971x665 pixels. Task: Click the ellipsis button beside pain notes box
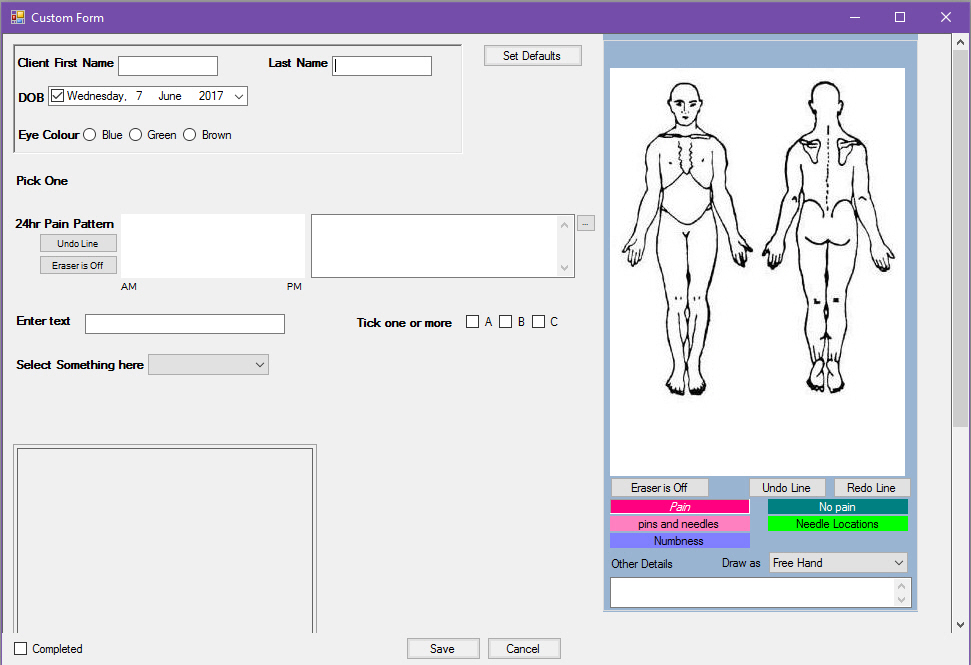(586, 223)
